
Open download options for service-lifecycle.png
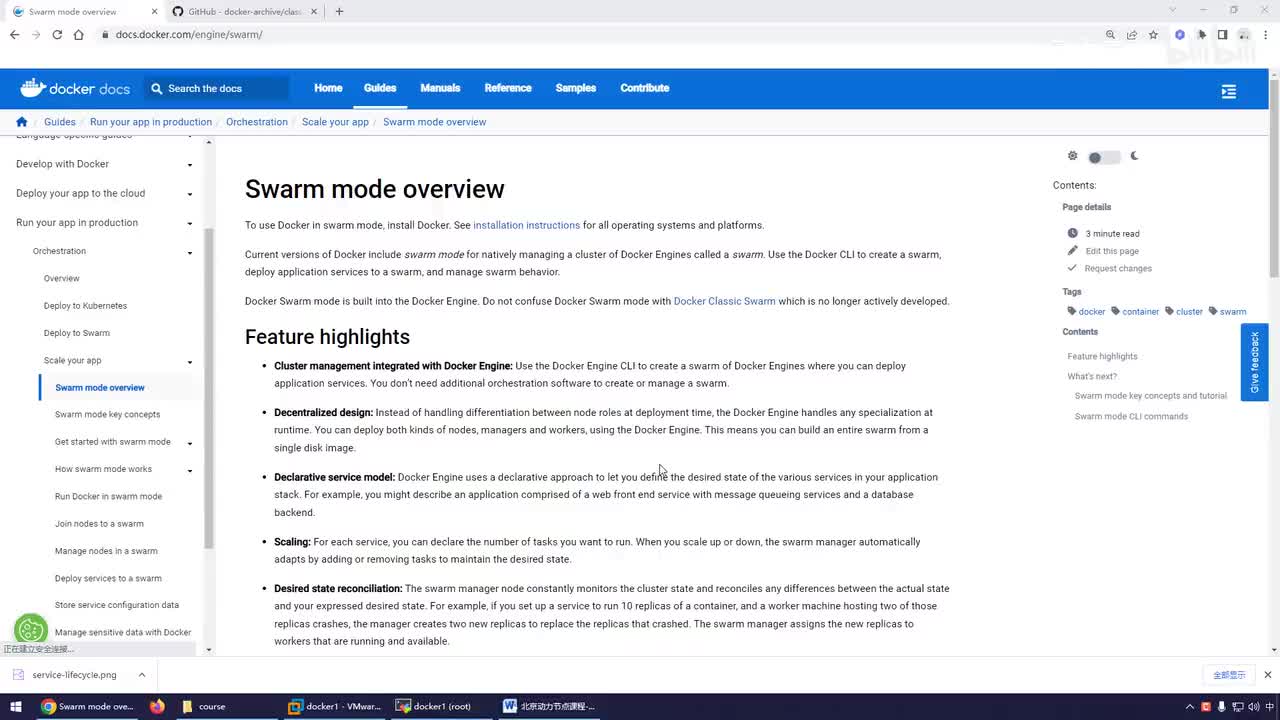pyautogui.click(x=142, y=675)
